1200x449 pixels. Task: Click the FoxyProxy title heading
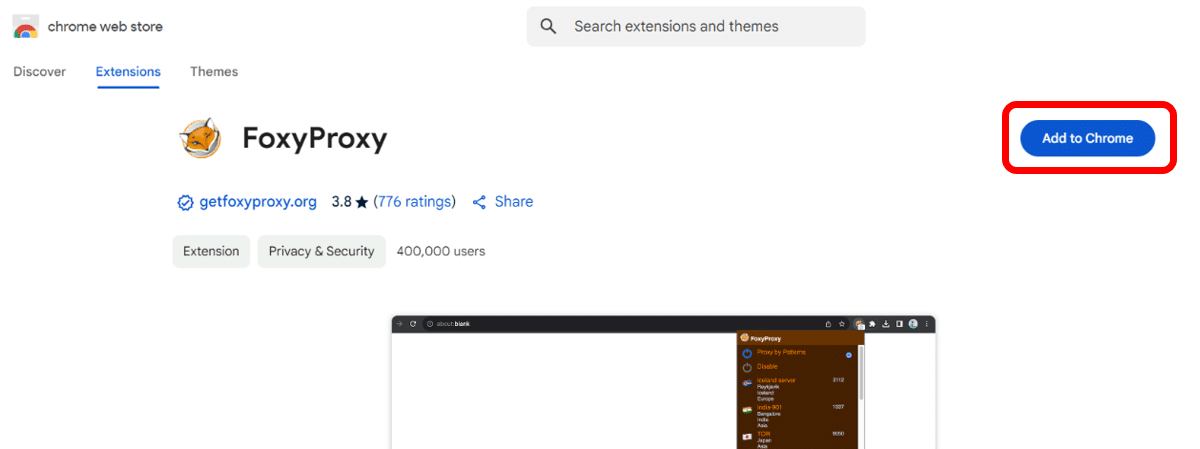(x=315, y=139)
